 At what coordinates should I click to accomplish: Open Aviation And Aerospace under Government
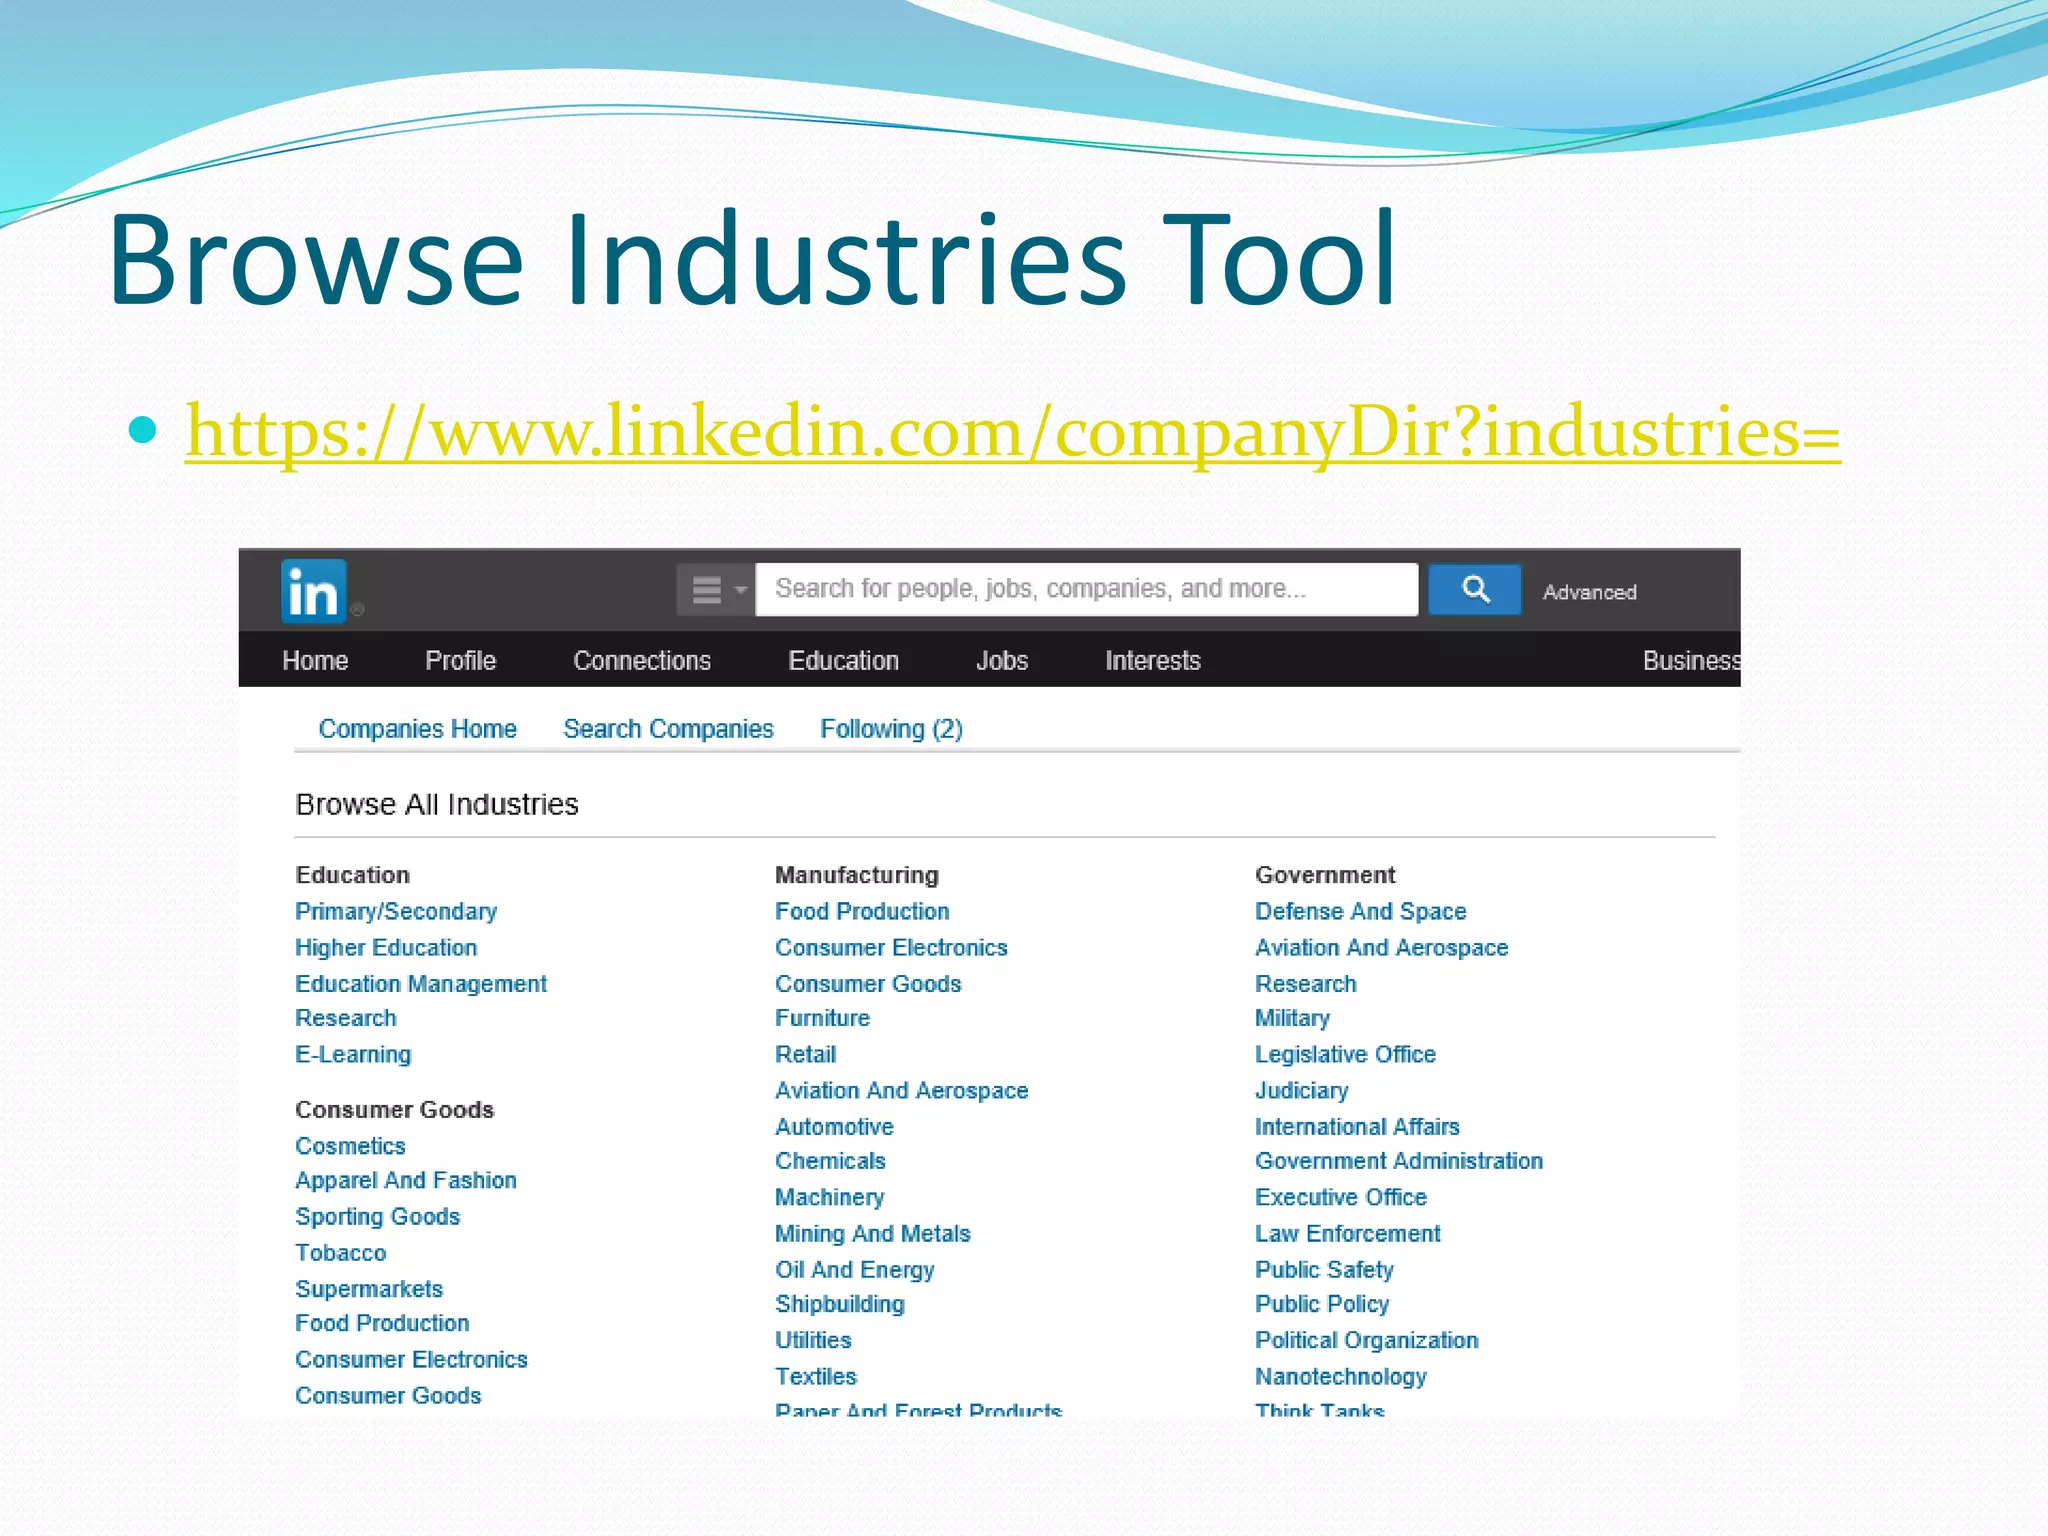click(x=1381, y=948)
